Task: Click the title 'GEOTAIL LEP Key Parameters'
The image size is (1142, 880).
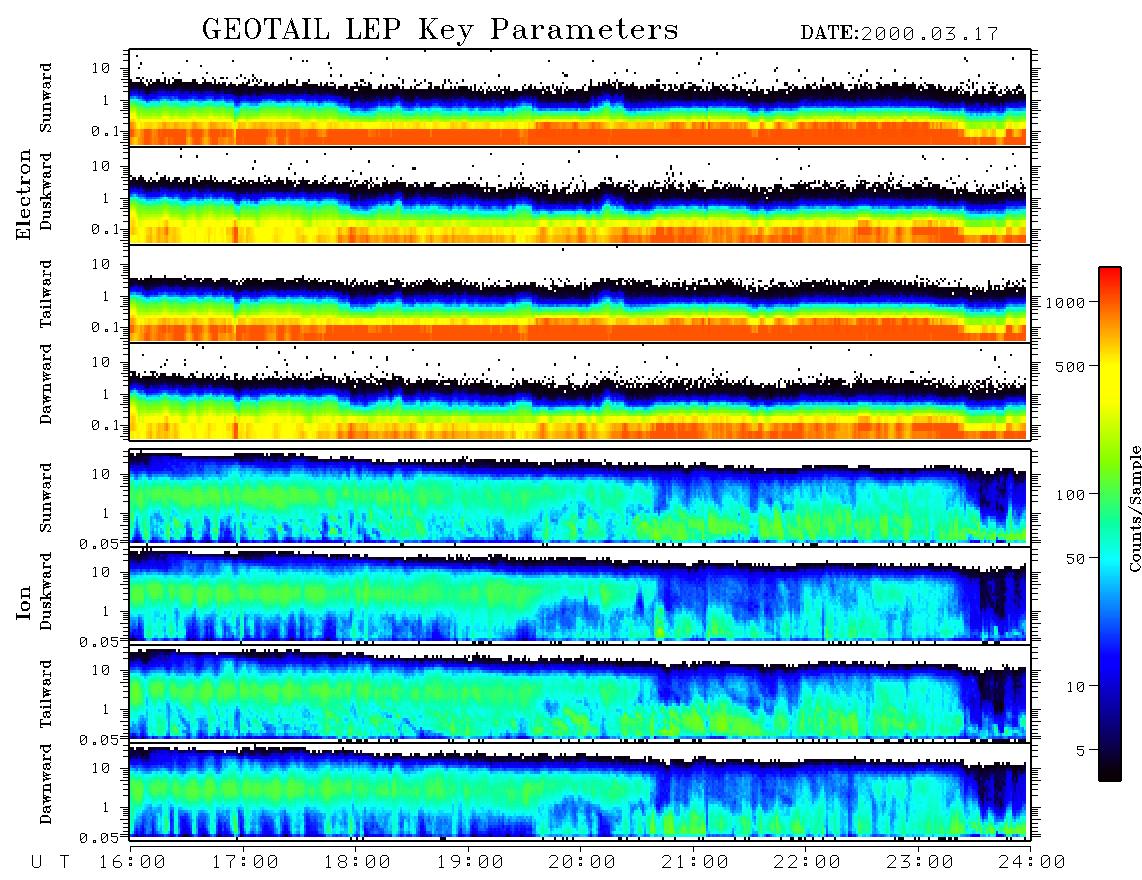Action: tap(440, 29)
